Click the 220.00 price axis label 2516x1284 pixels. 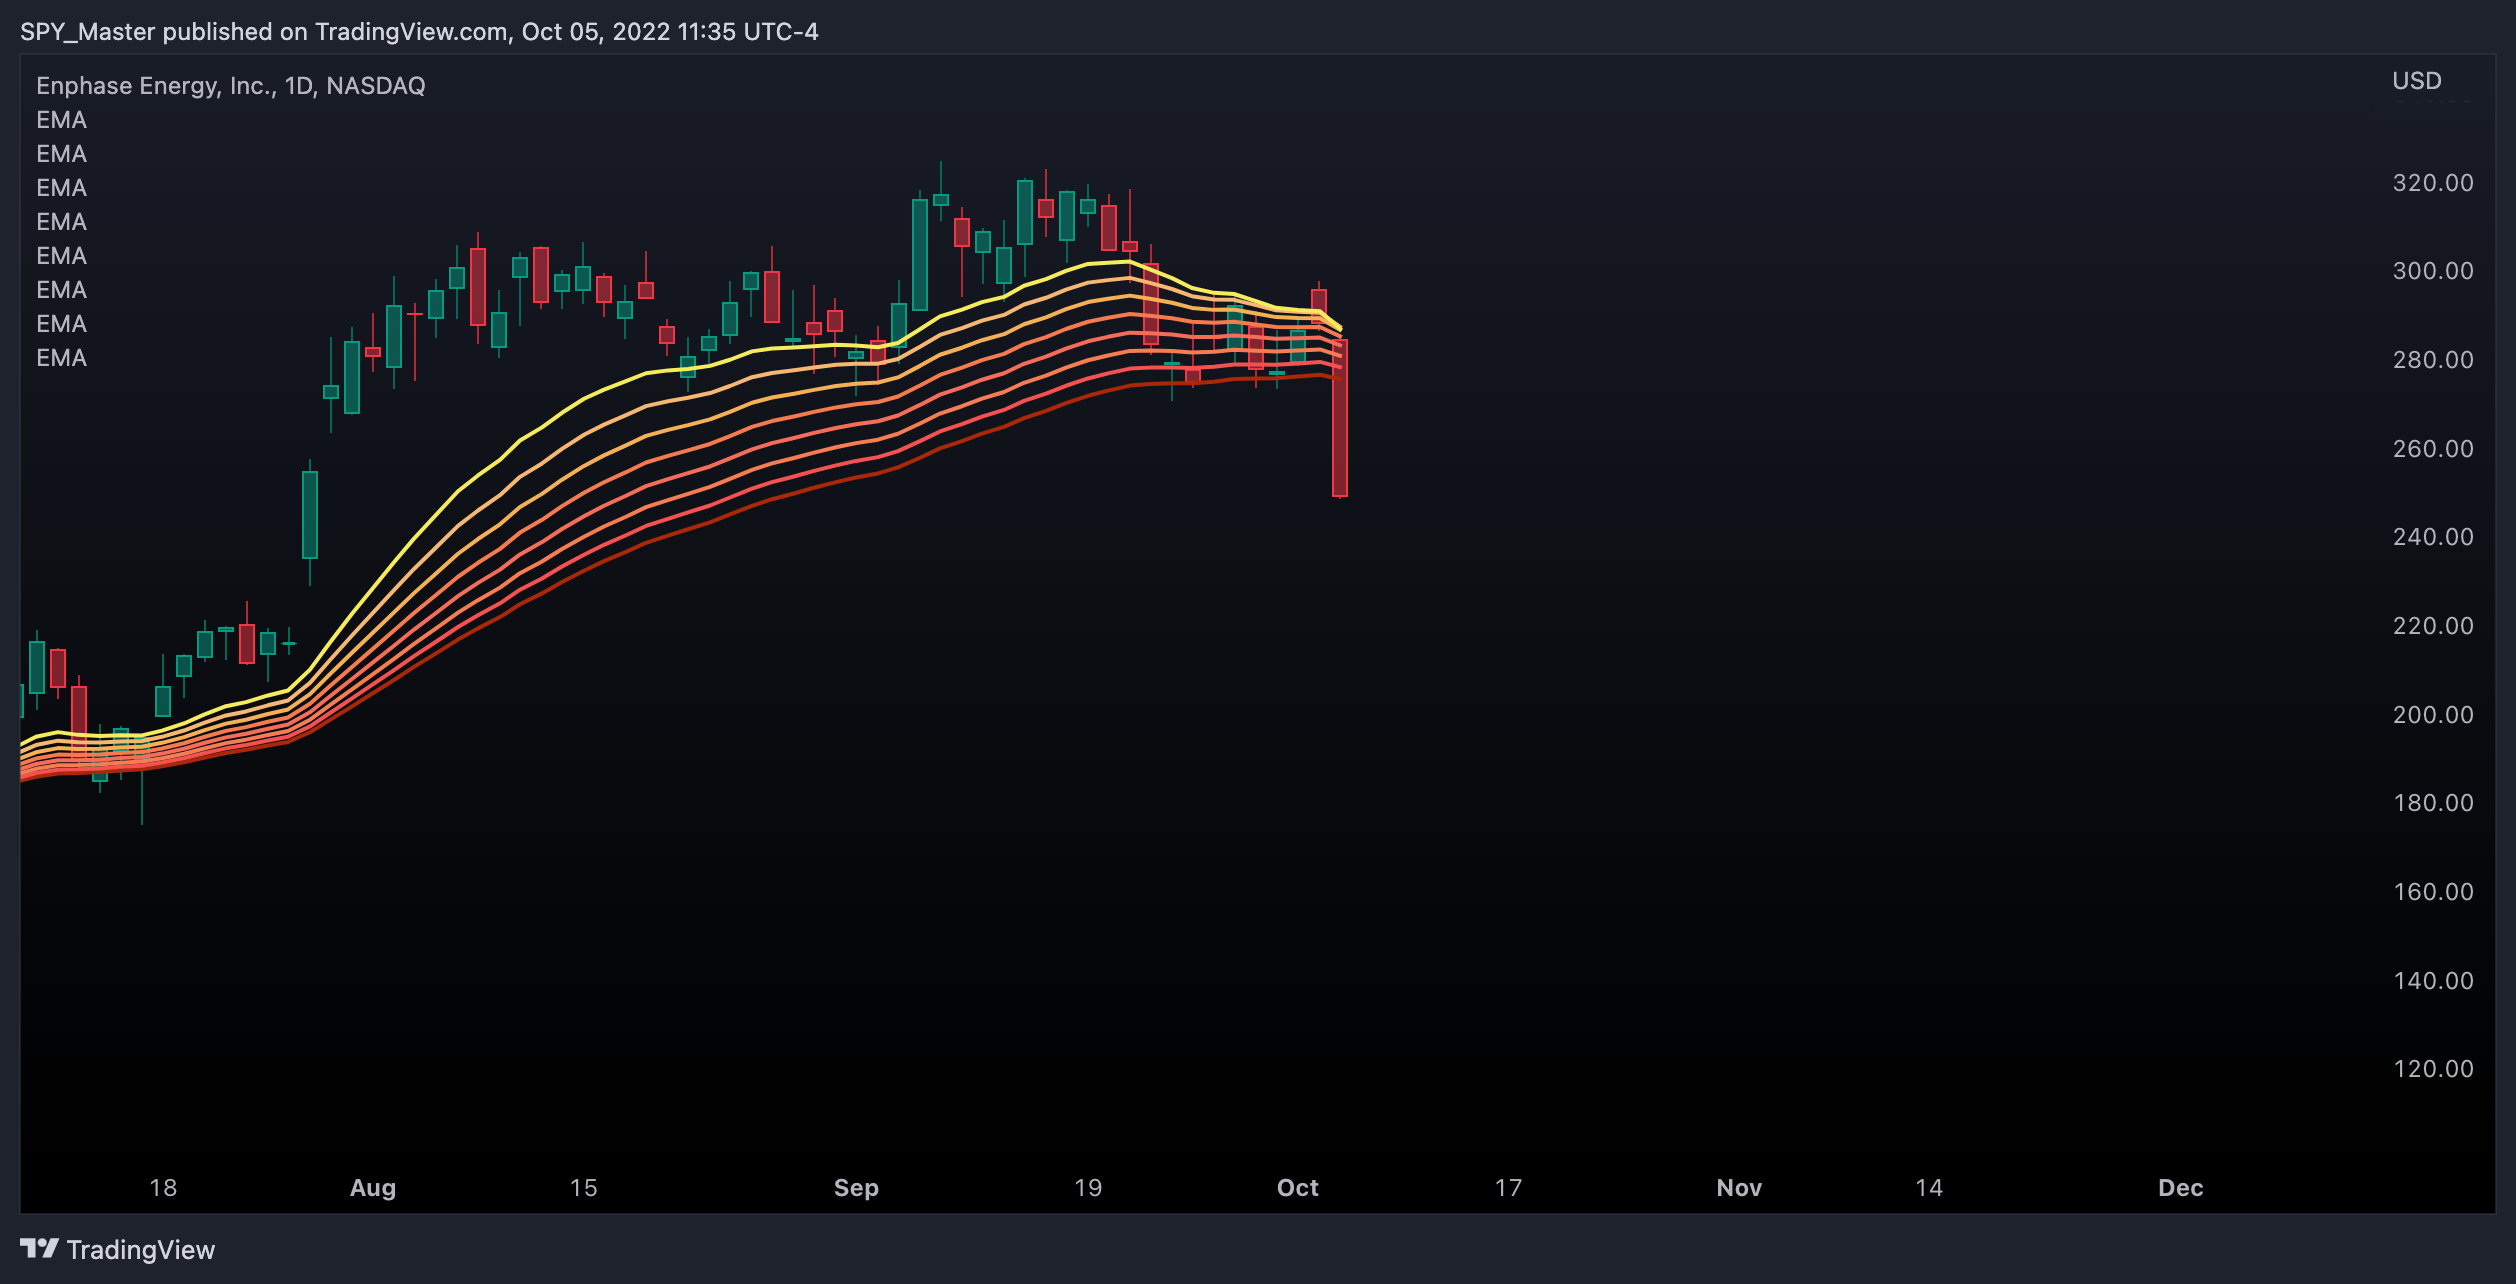[2433, 626]
